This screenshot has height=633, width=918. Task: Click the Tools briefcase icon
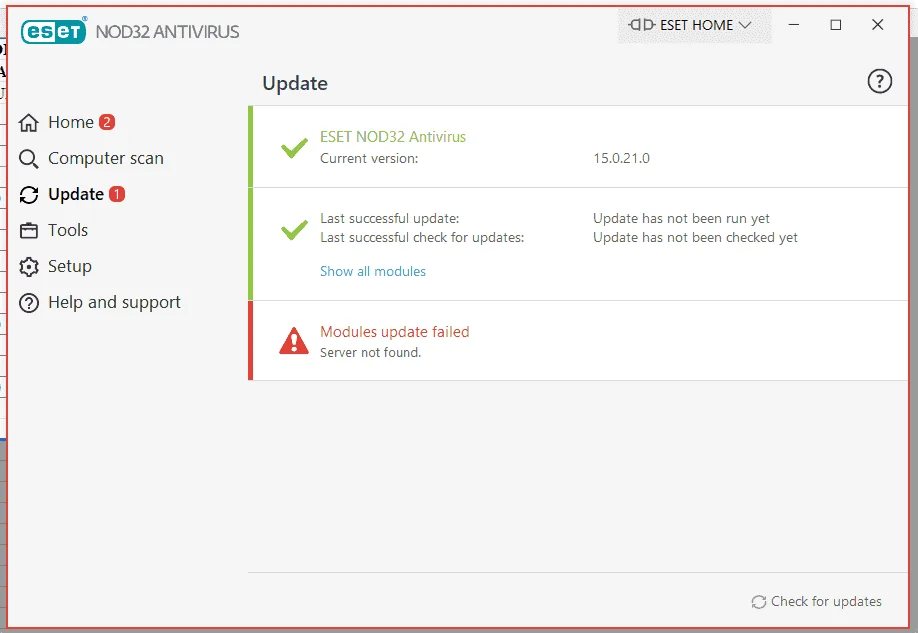pyautogui.click(x=29, y=231)
